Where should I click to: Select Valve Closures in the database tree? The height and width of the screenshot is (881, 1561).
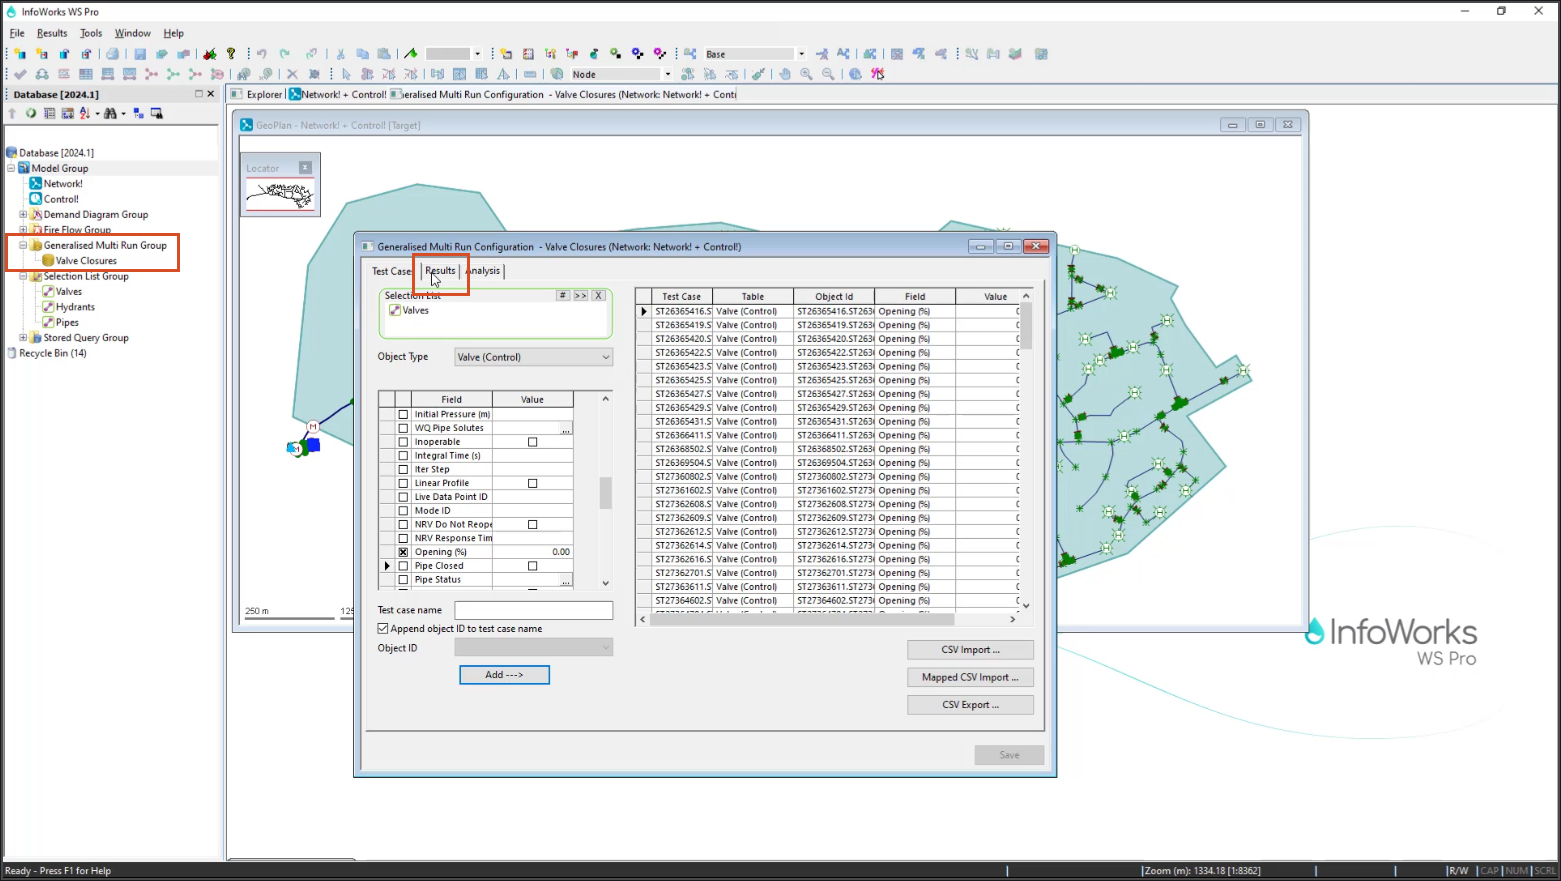pos(86,261)
